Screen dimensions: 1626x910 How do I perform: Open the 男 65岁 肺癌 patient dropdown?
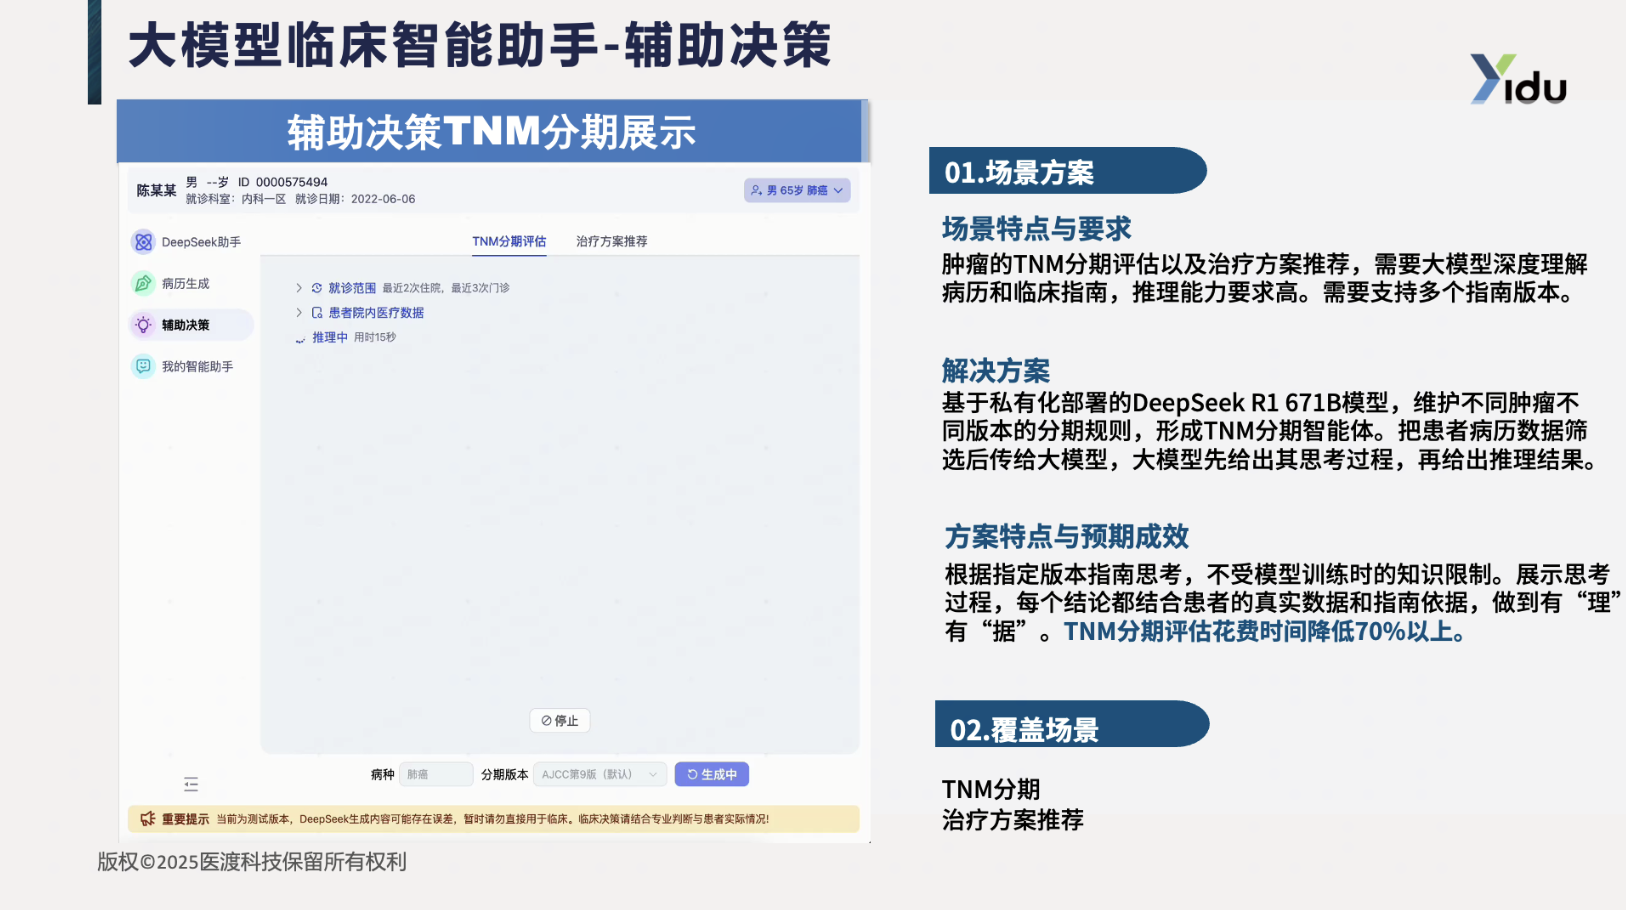pyautogui.click(x=797, y=190)
